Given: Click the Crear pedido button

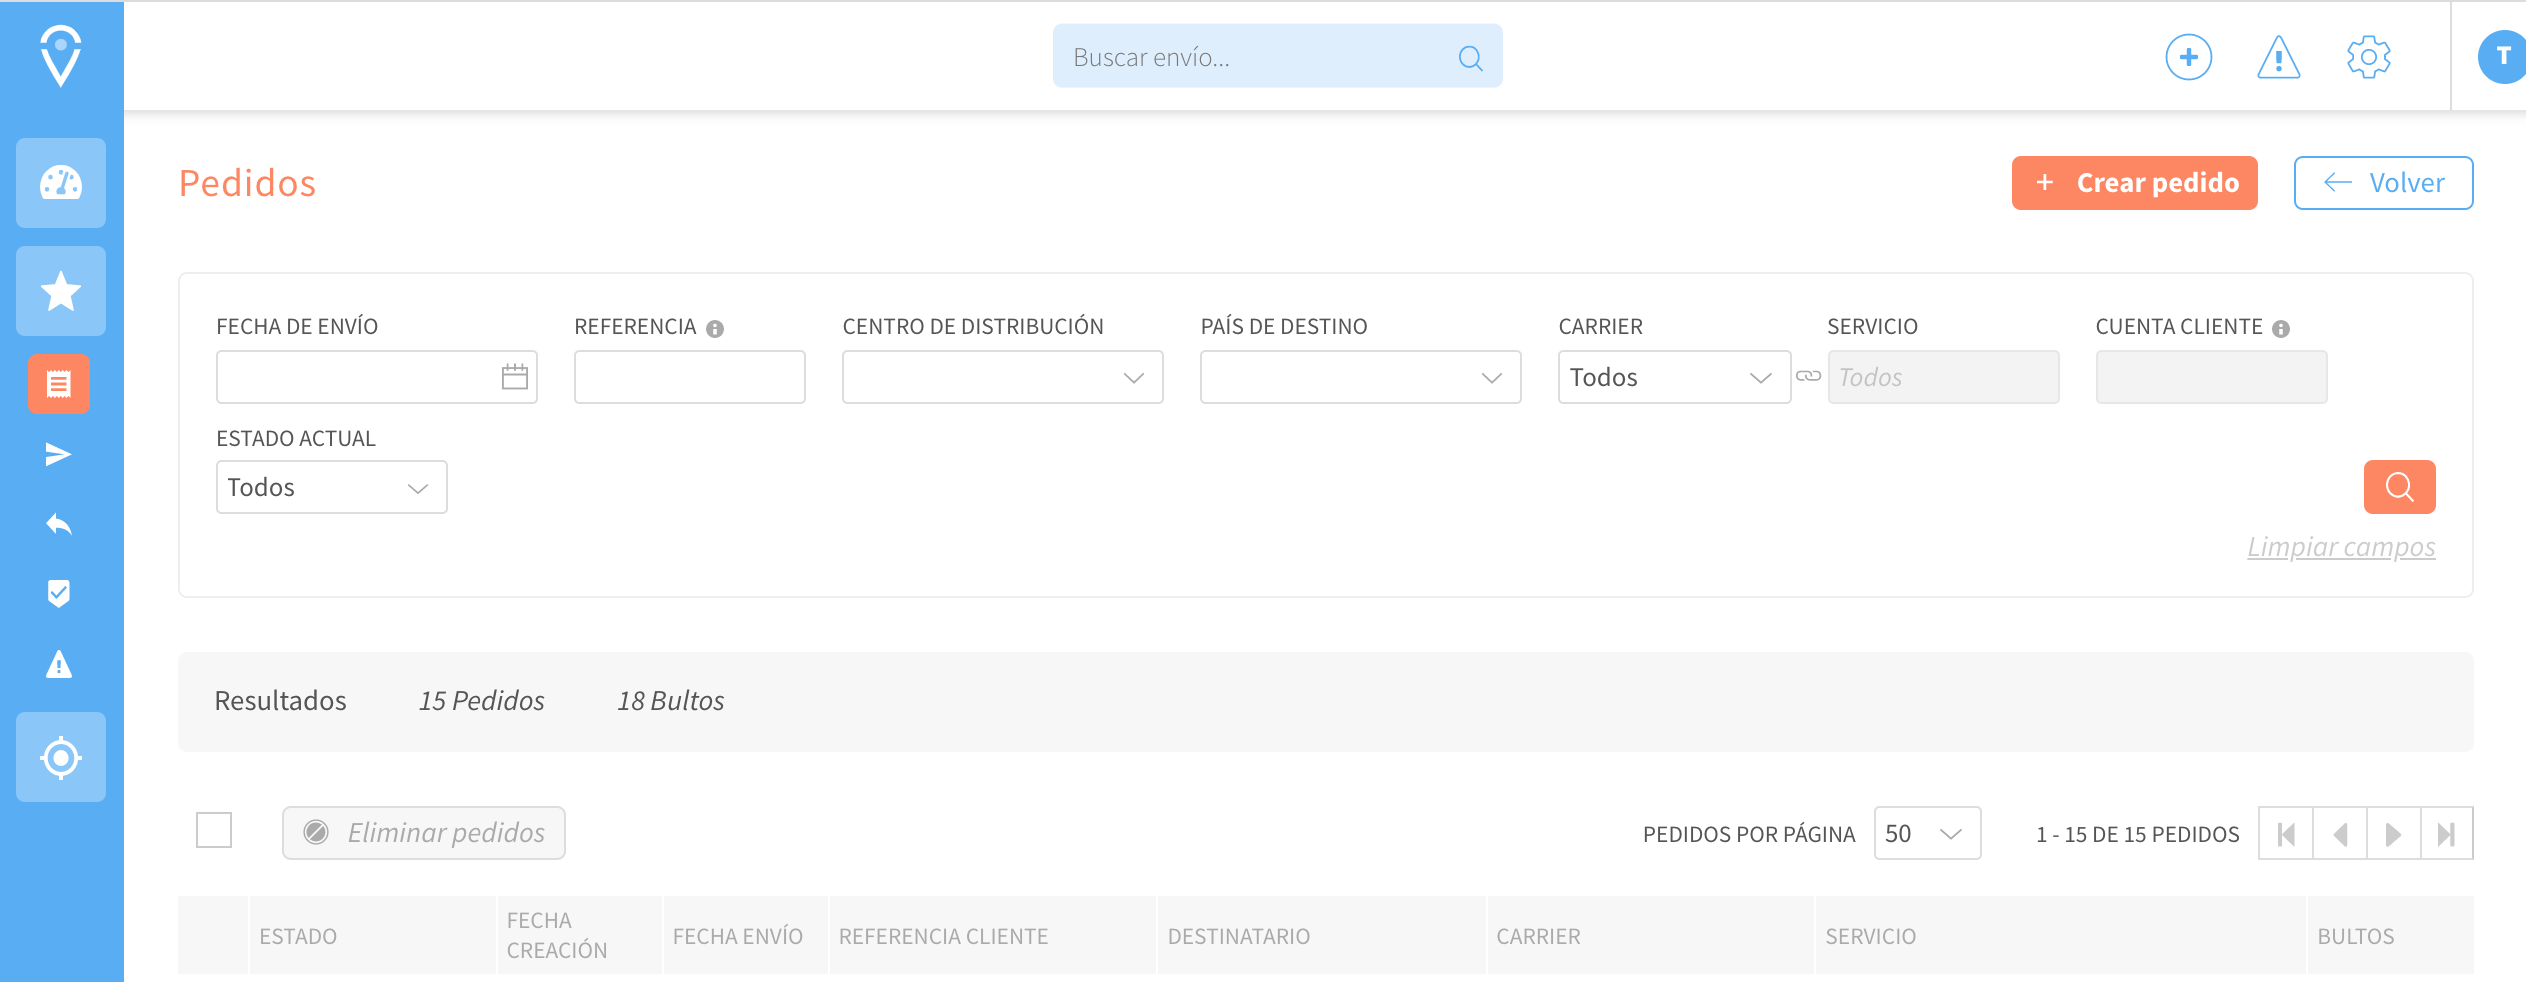Looking at the screenshot, I should 2134,183.
